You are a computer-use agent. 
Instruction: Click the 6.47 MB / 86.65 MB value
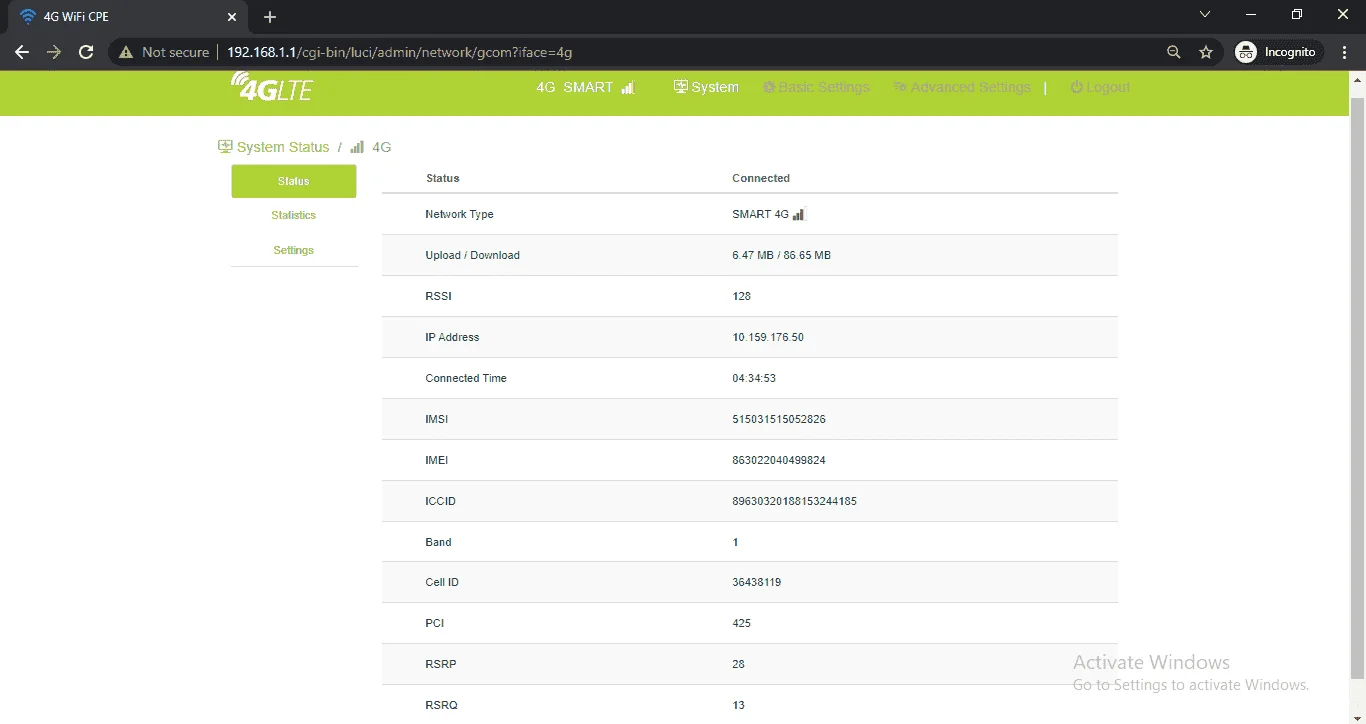[x=781, y=255]
